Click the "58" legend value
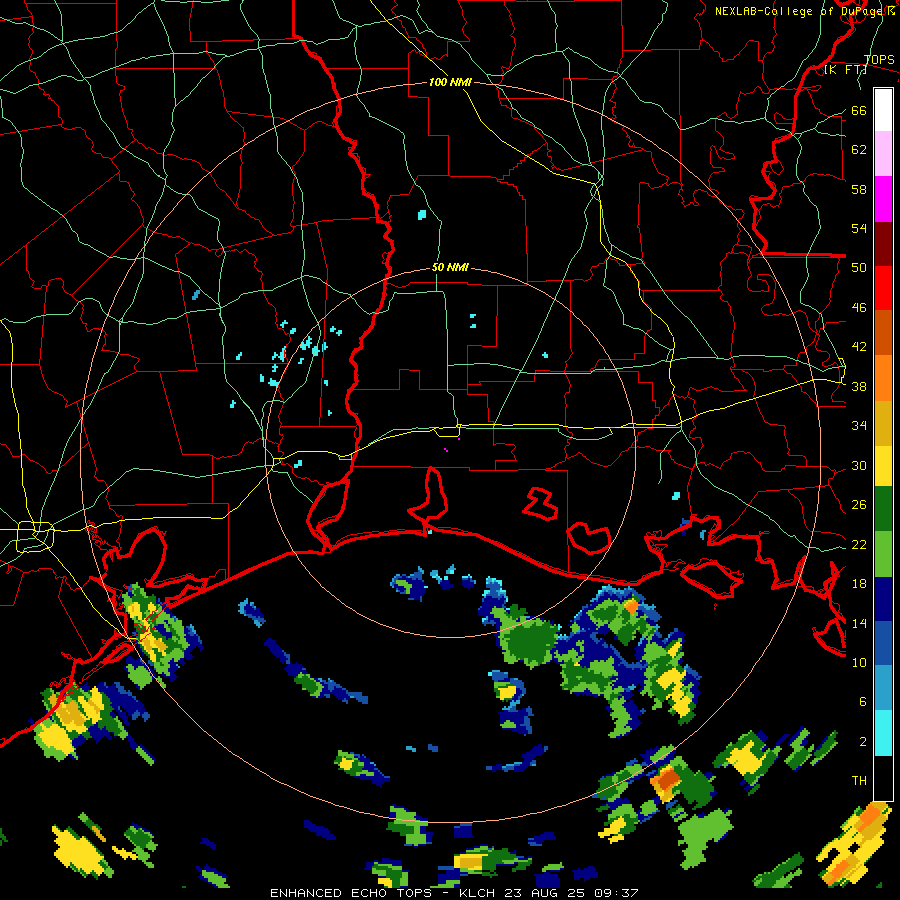 859,189
